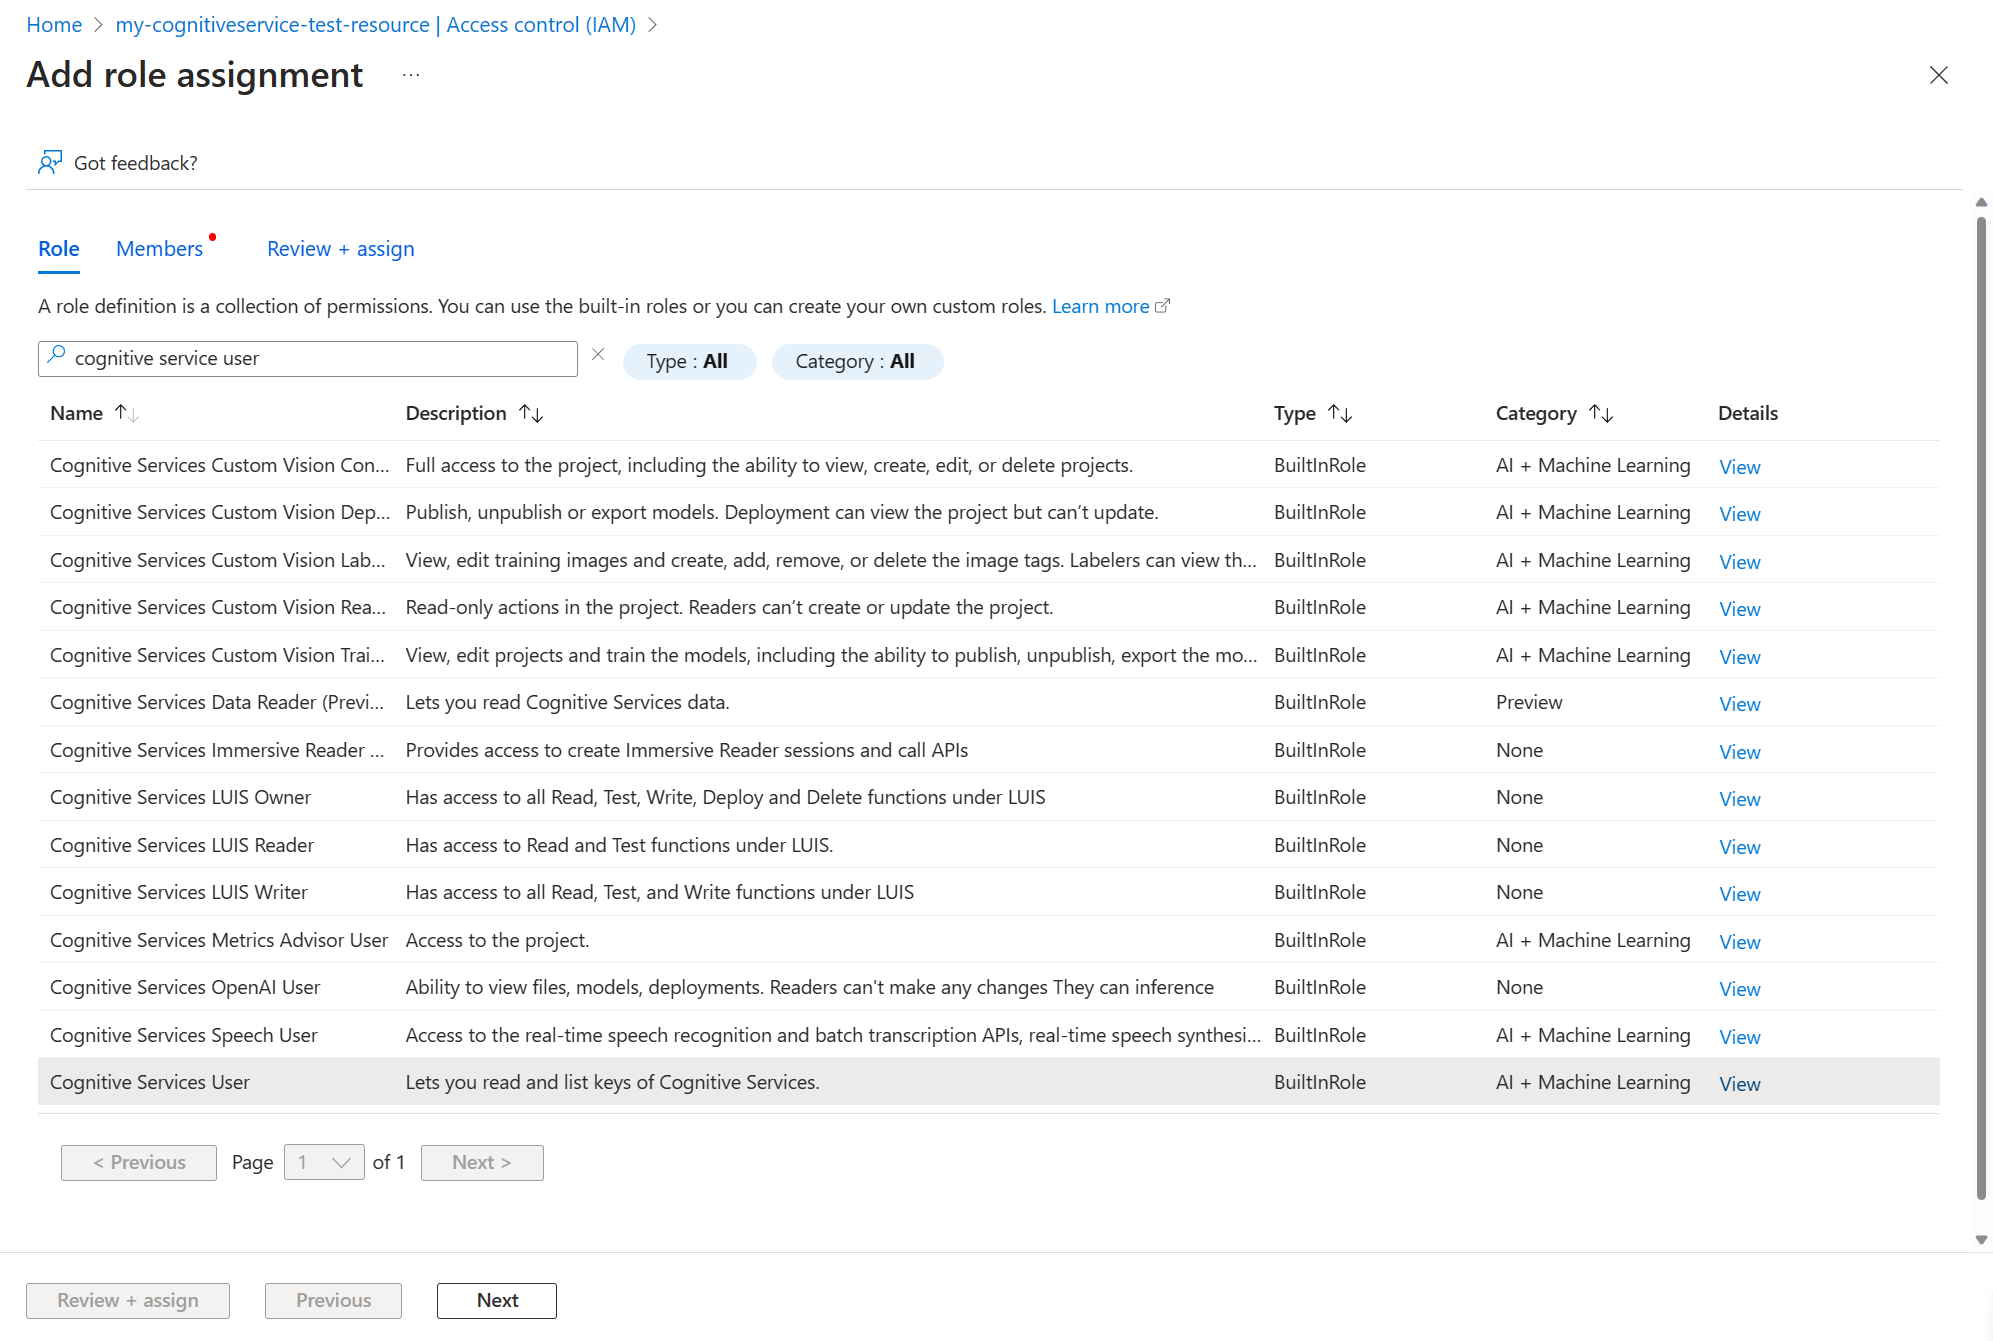1993x1341 pixels.
Task: View details for Data Reader (Previ... role
Action: click(1739, 704)
